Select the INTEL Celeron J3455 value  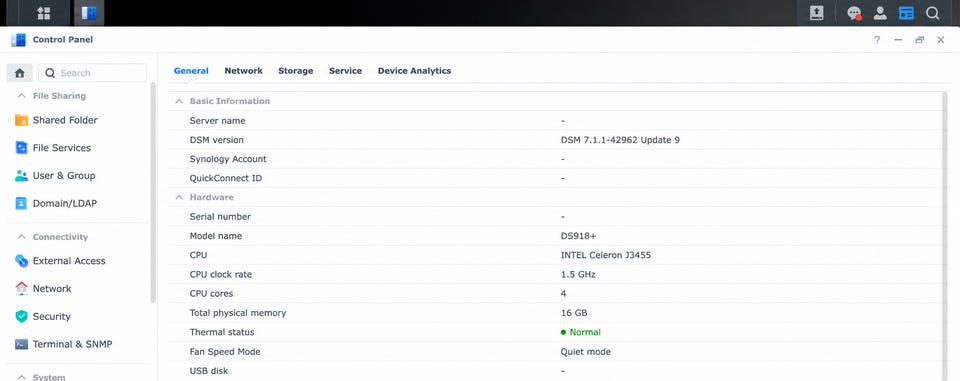606,255
